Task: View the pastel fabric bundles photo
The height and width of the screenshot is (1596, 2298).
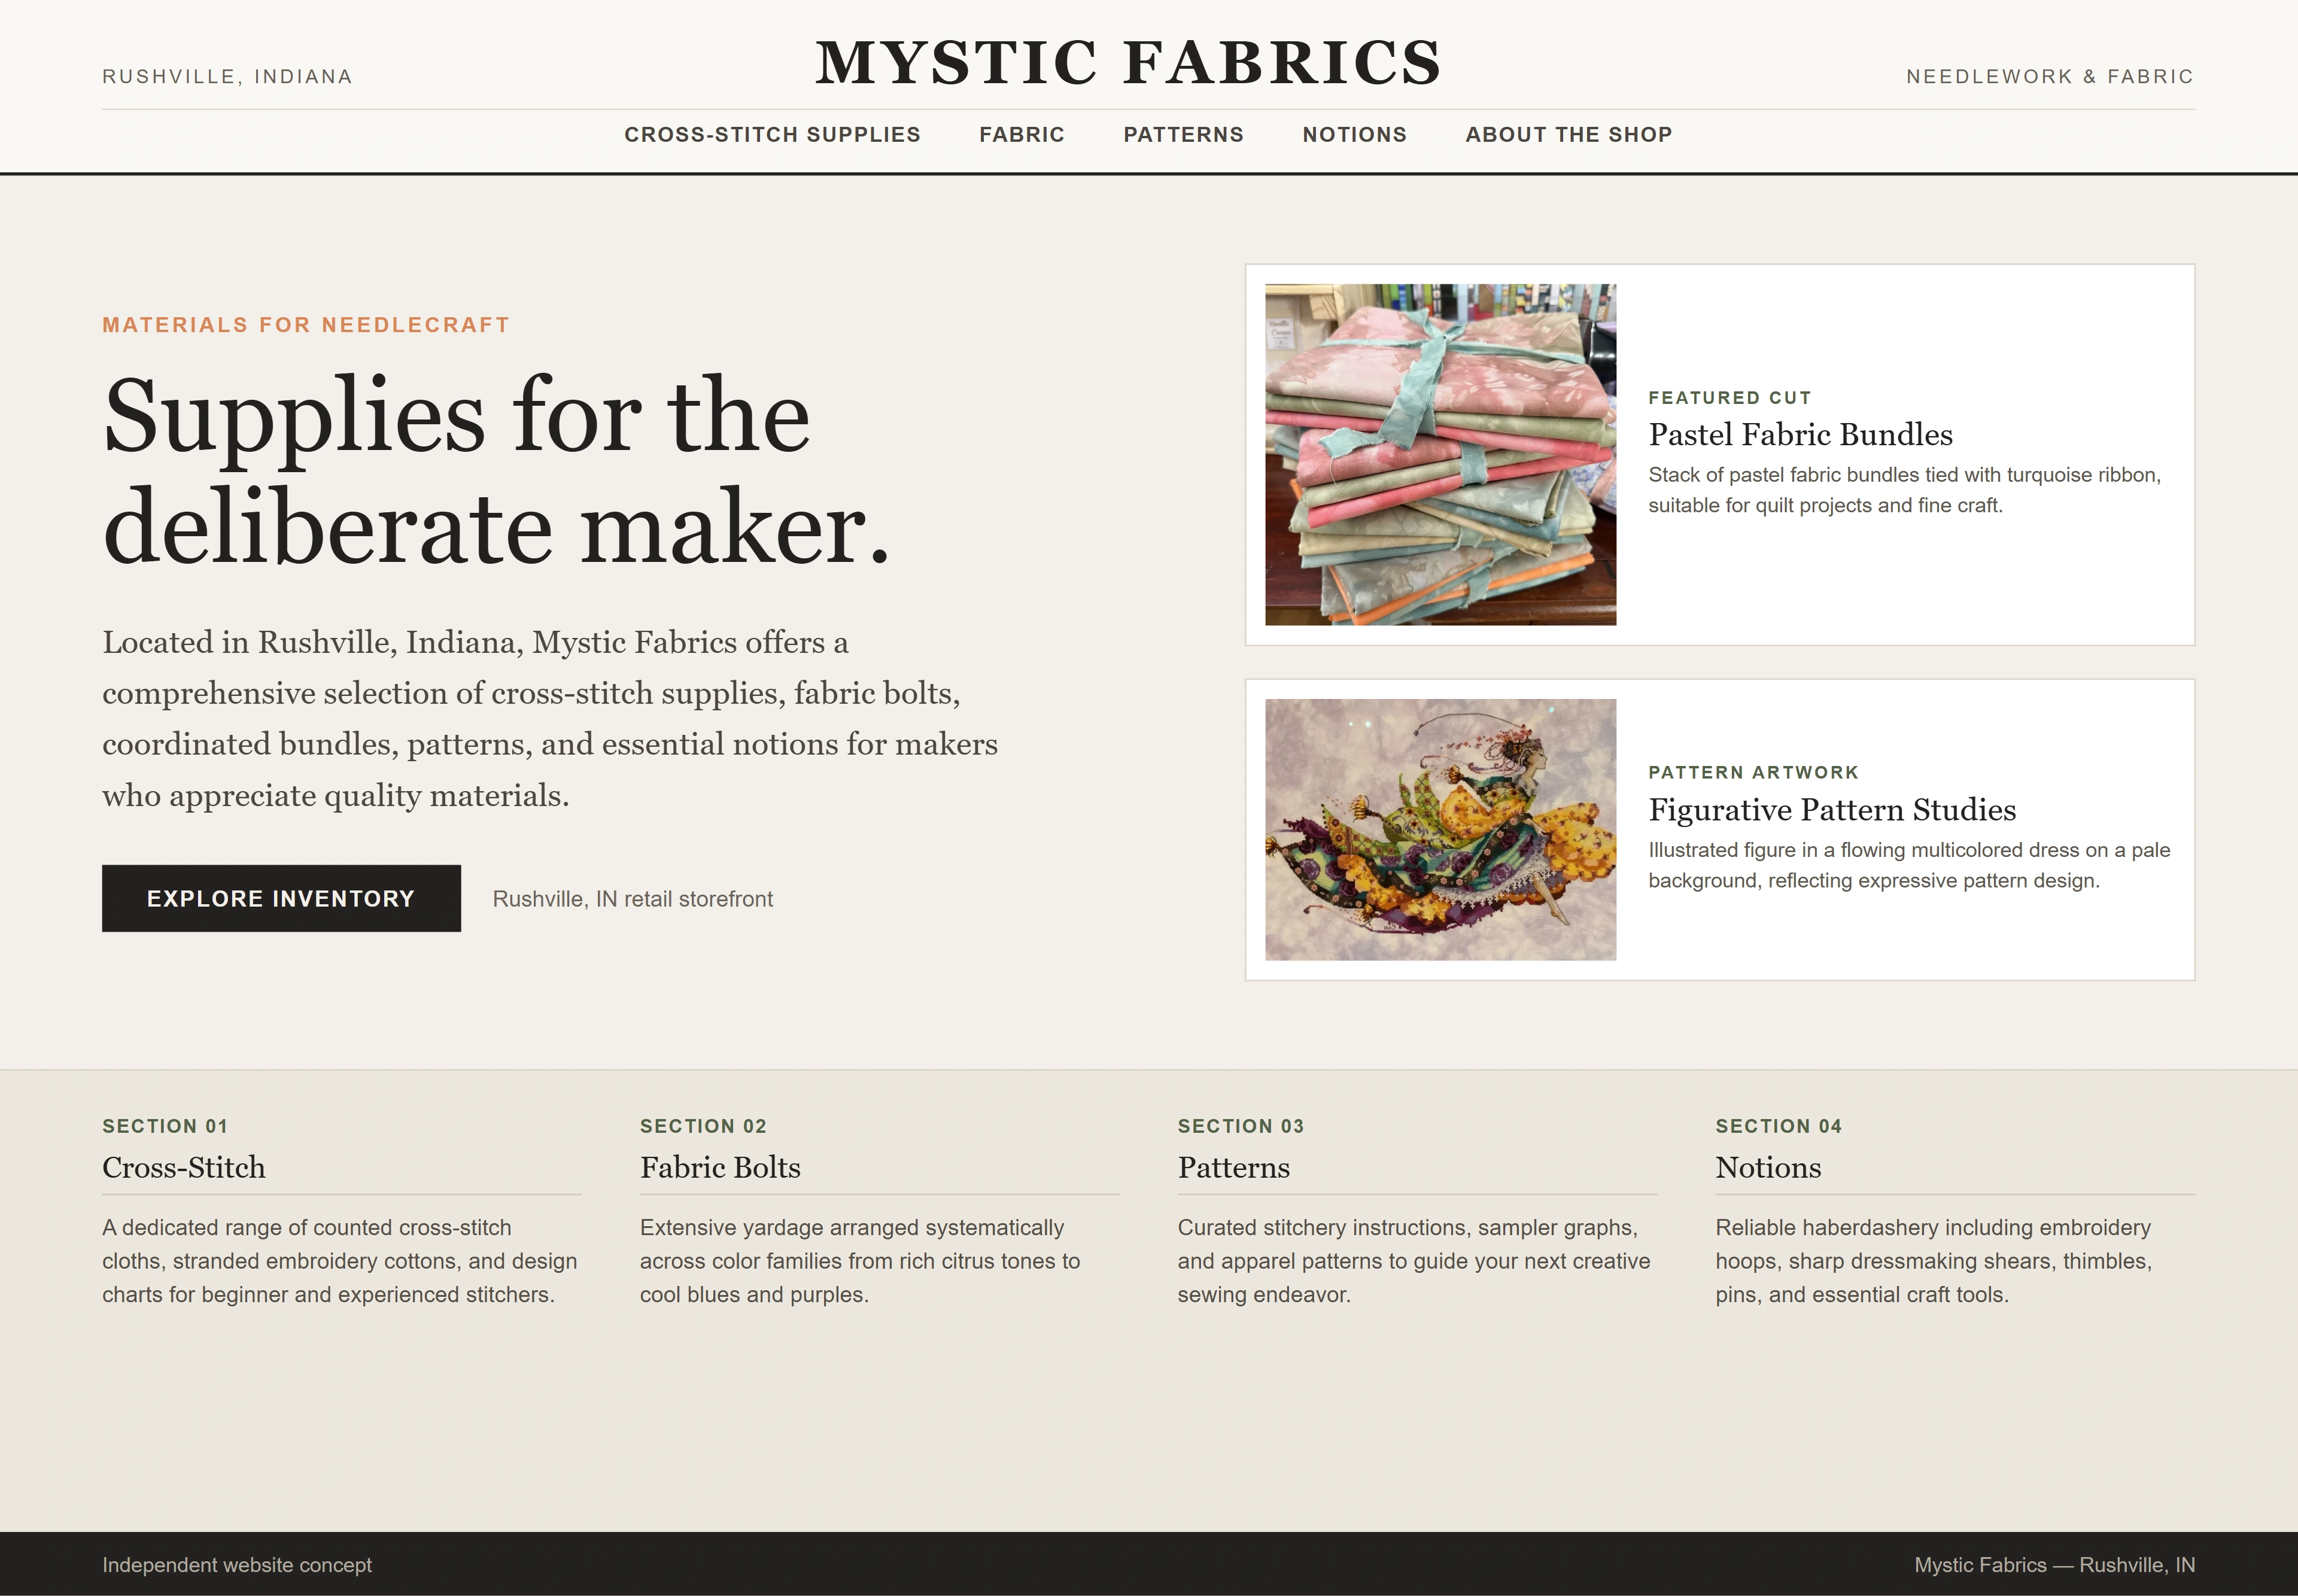Action: click(x=1440, y=455)
